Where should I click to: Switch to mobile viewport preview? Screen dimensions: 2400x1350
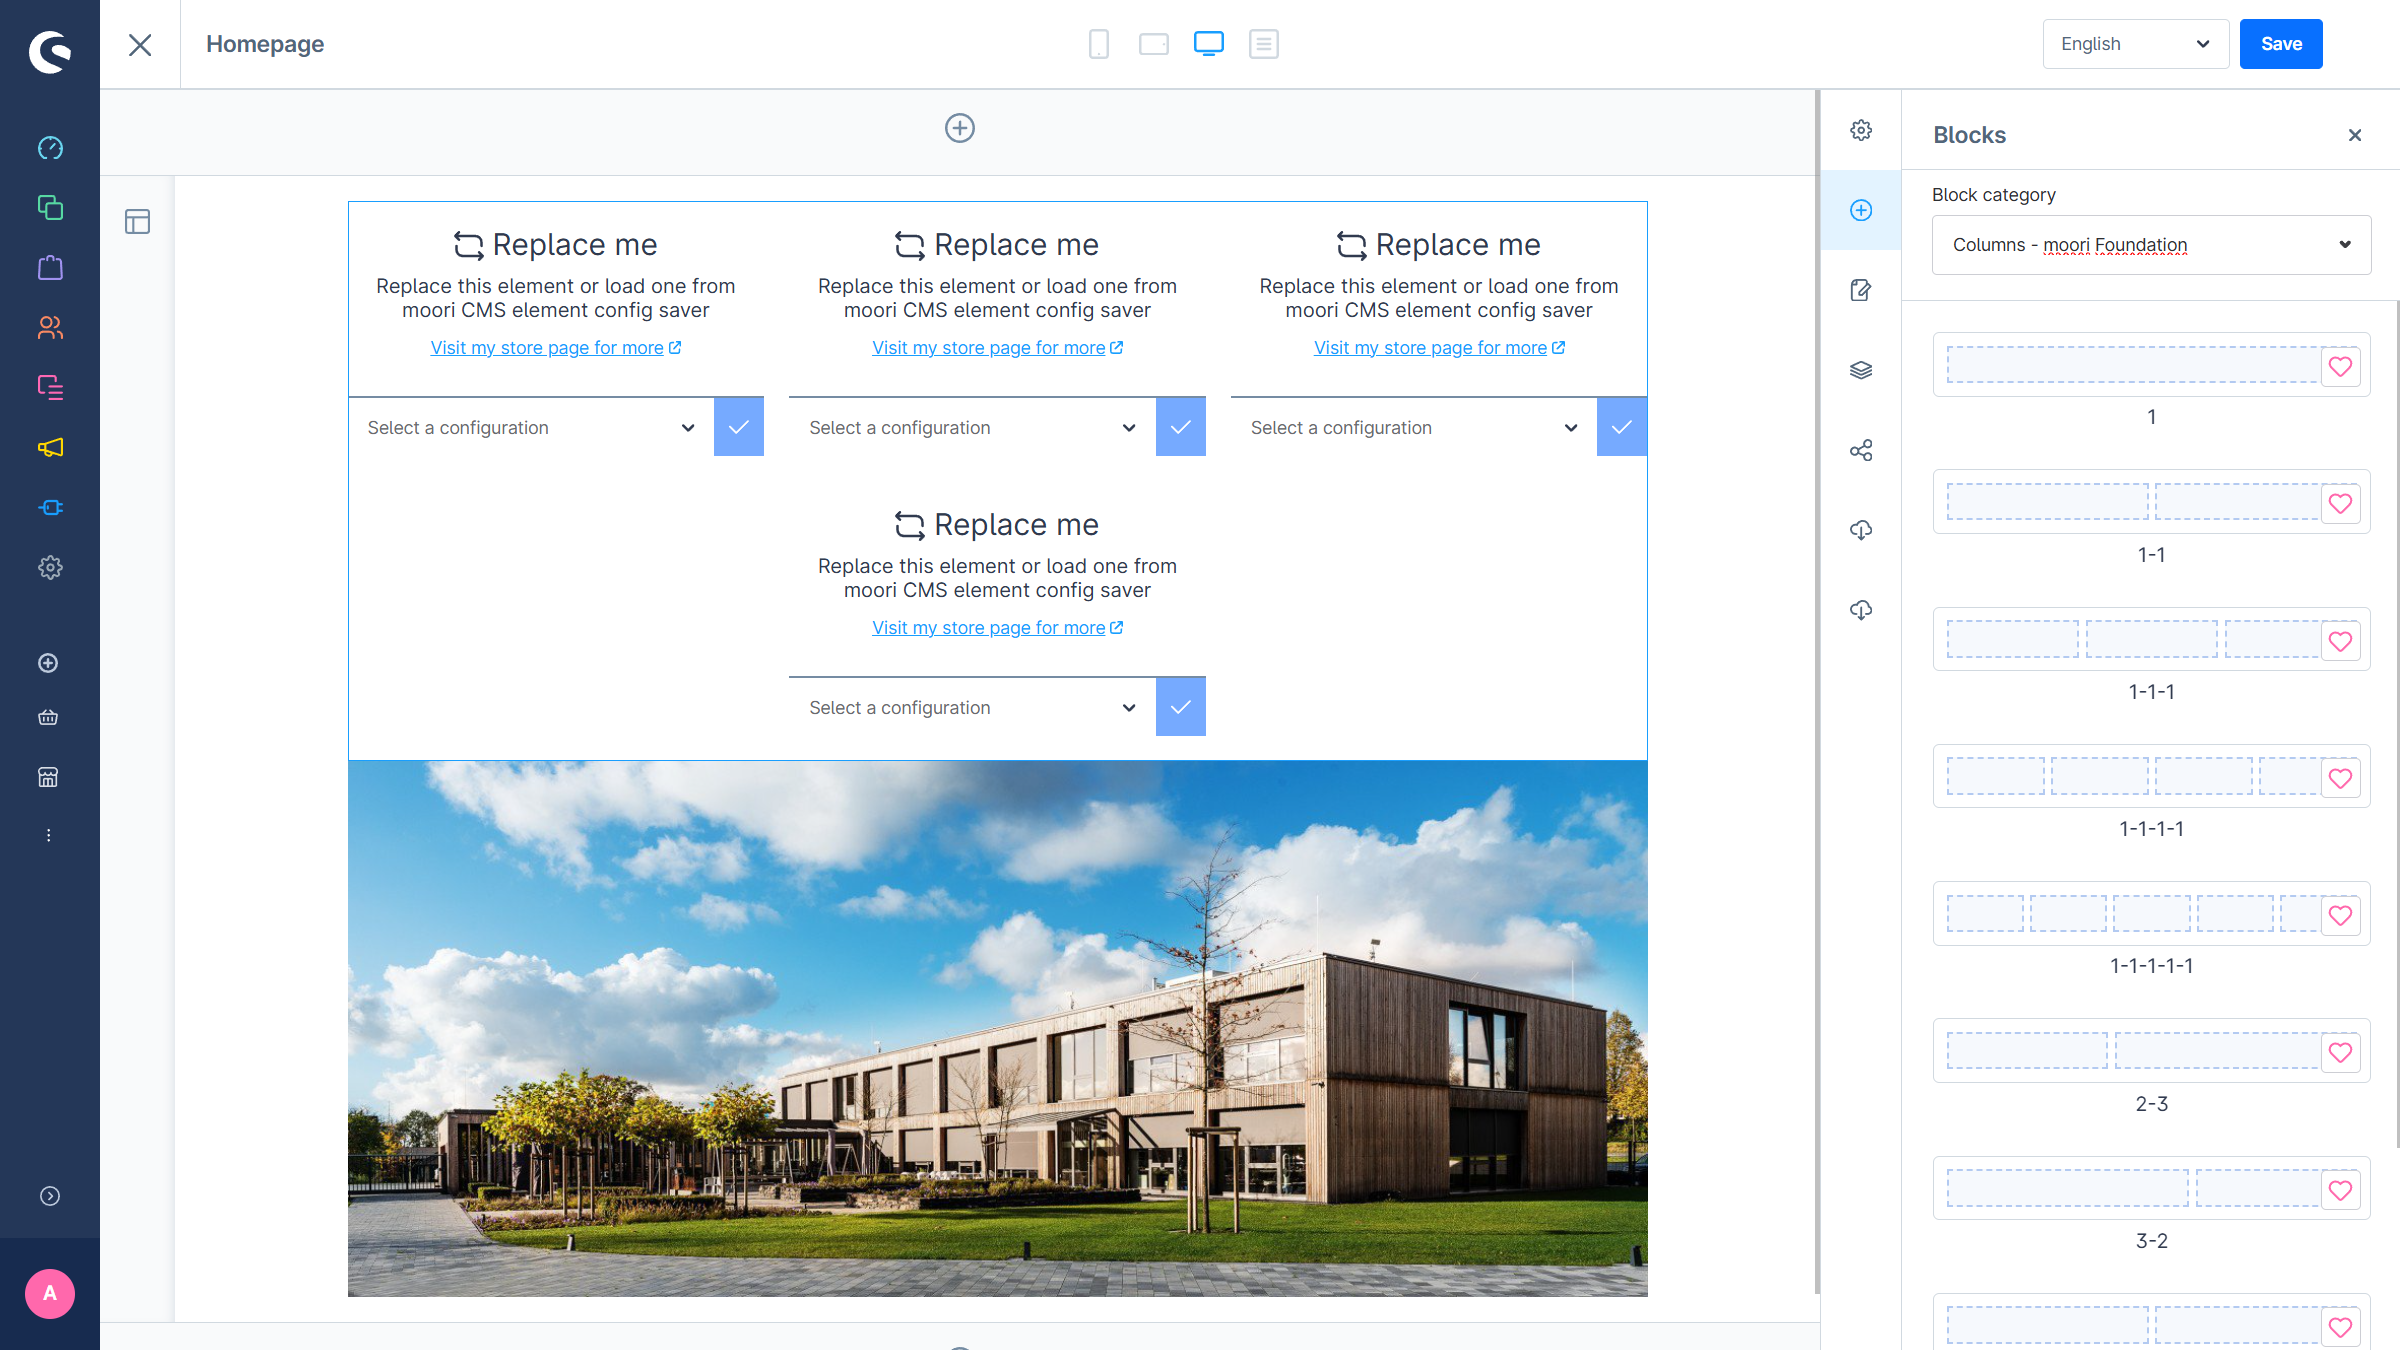(1099, 44)
